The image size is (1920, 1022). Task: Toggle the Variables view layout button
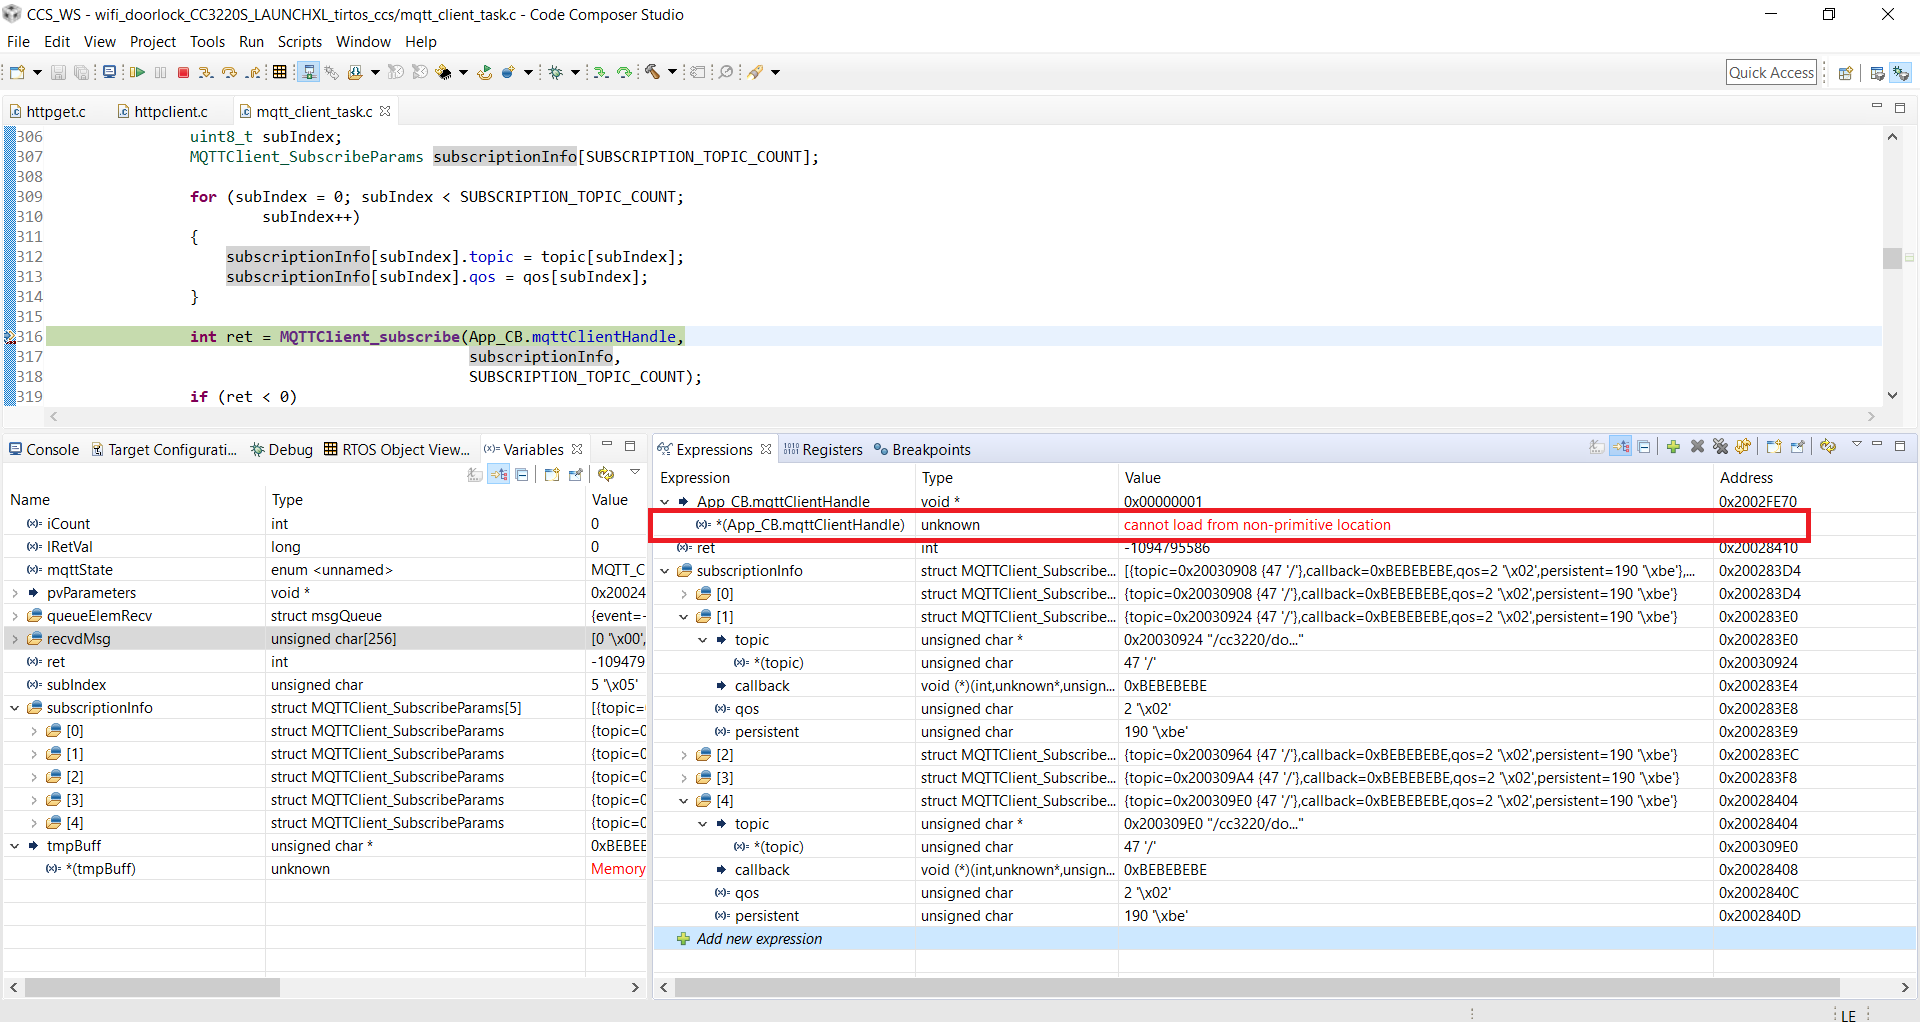pos(498,475)
